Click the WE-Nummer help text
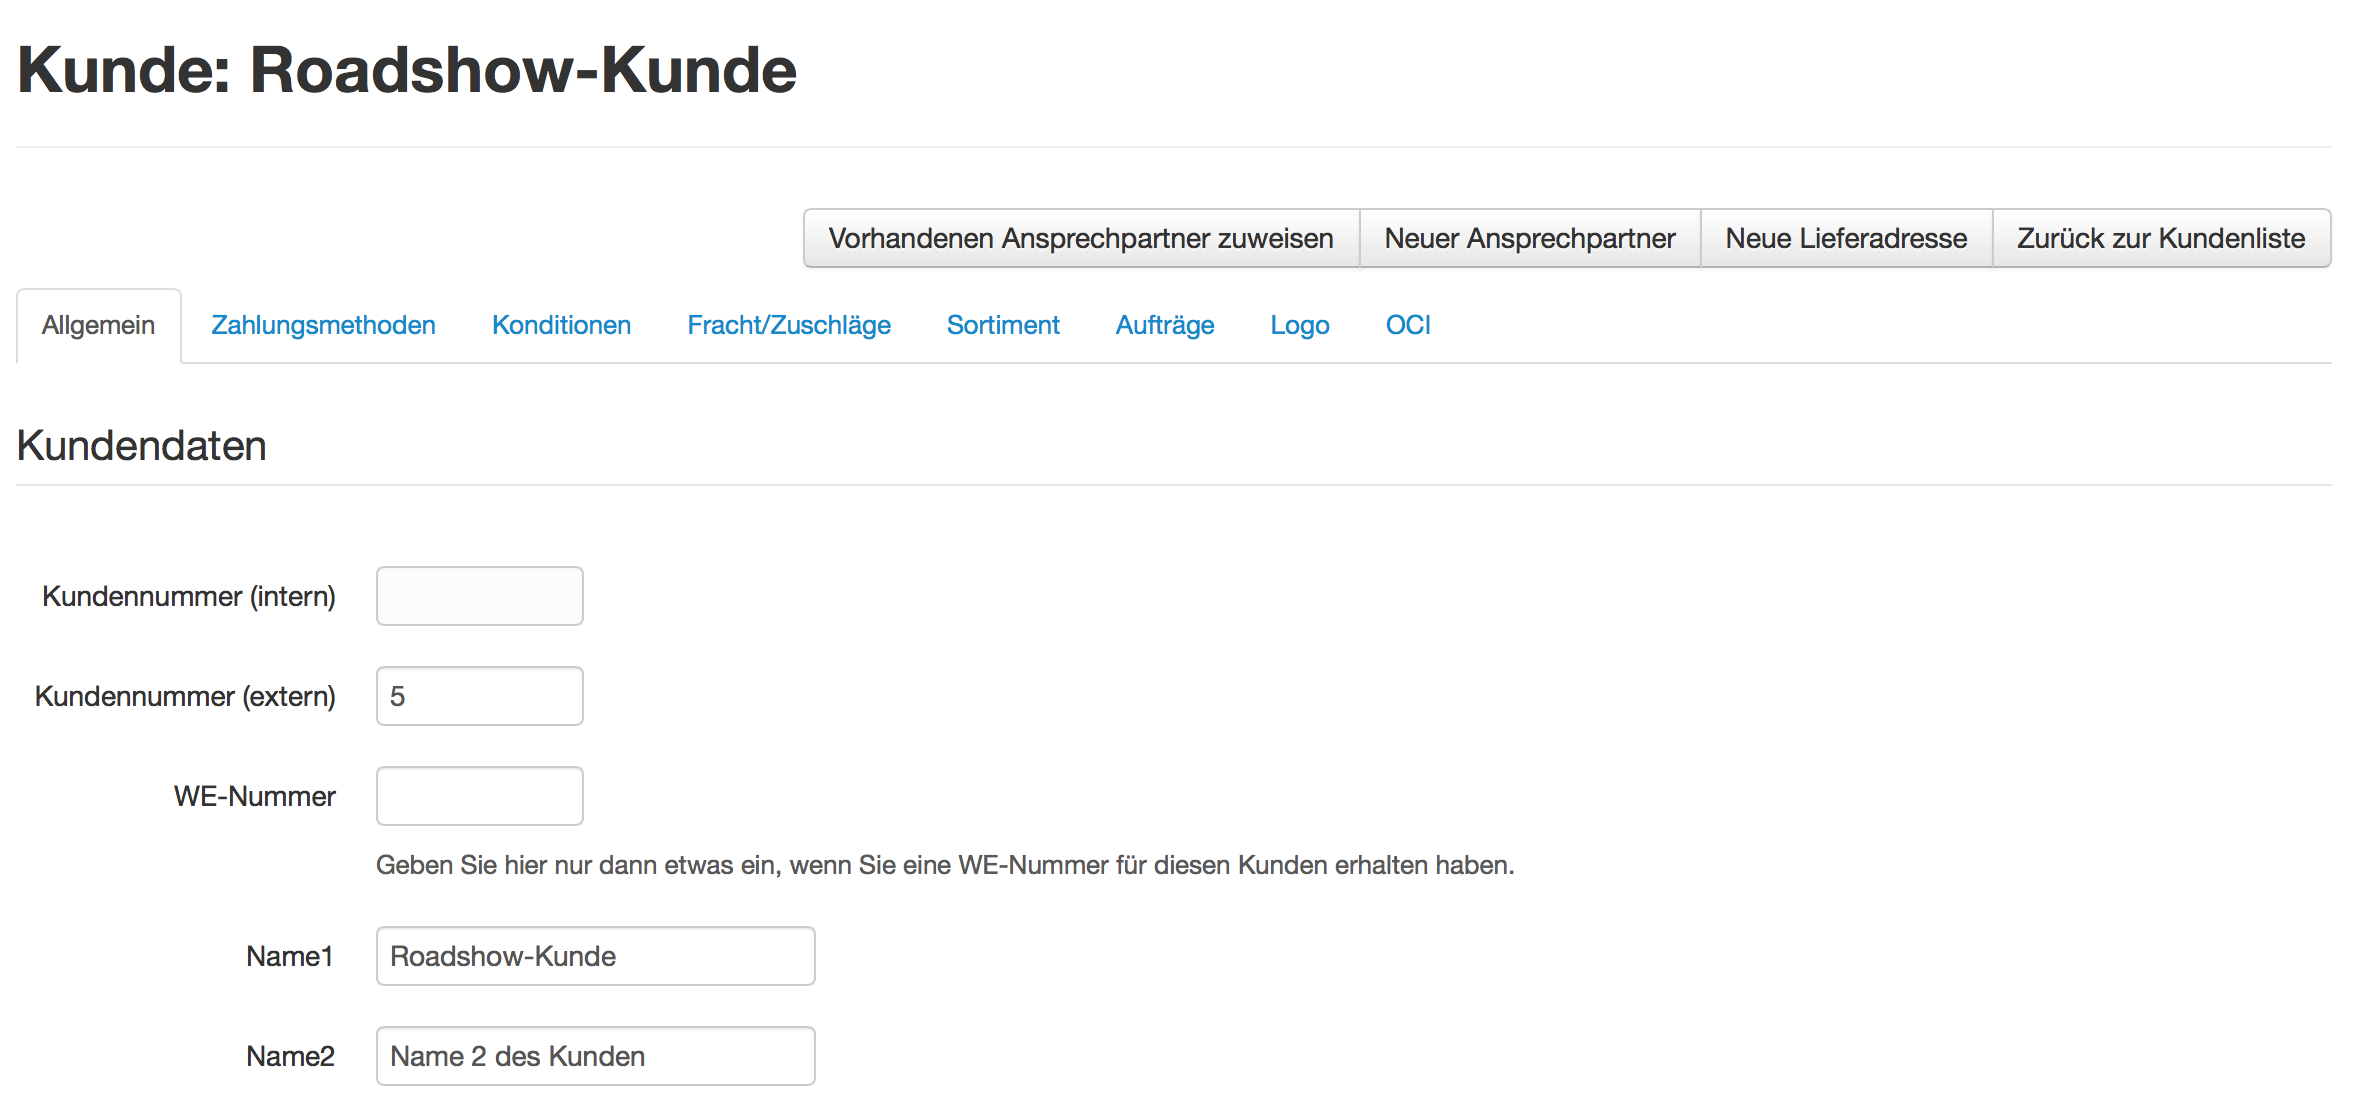This screenshot has height=1118, width=2364. tap(945, 864)
